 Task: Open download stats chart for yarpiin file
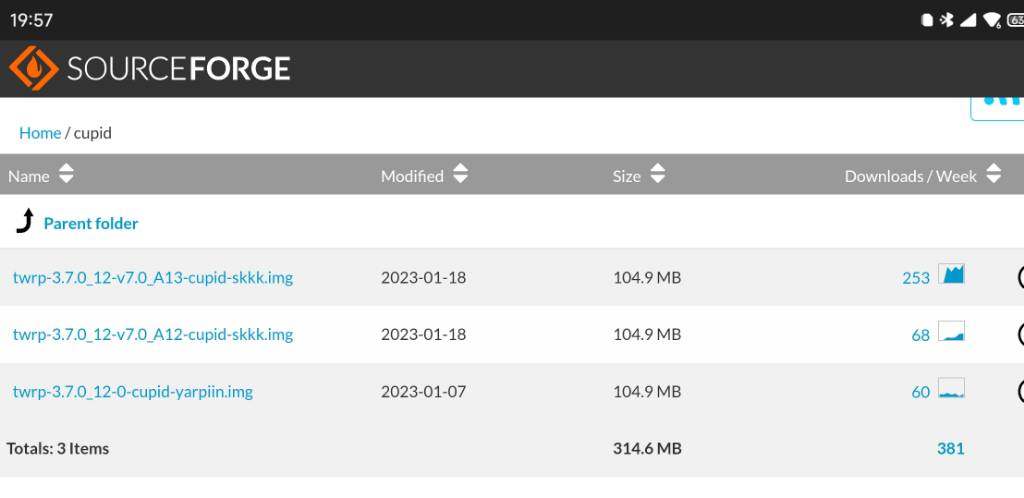(x=952, y=388)
